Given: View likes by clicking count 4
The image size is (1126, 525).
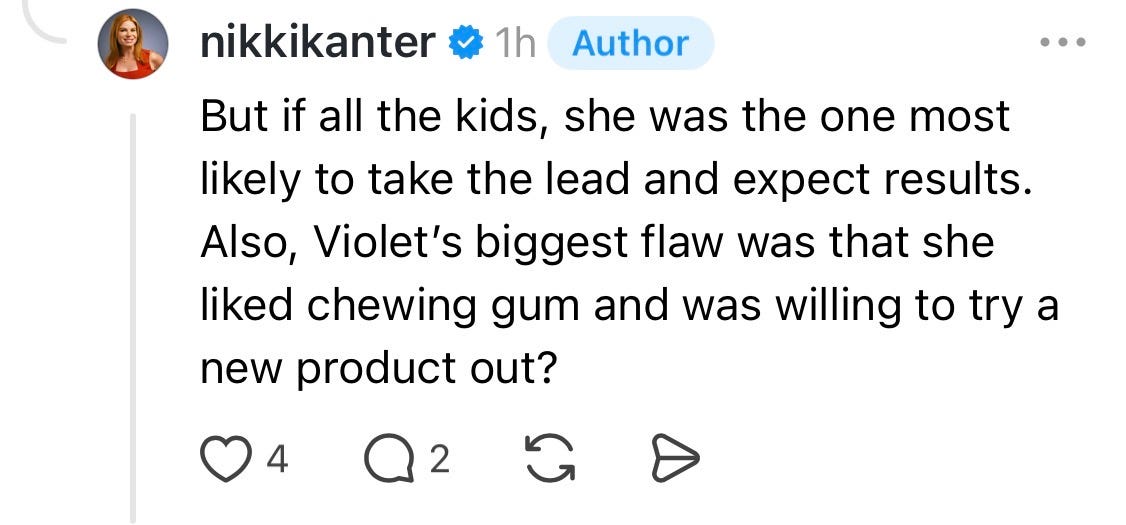Looking at the screenshot, I should click(x=277, y=460).
